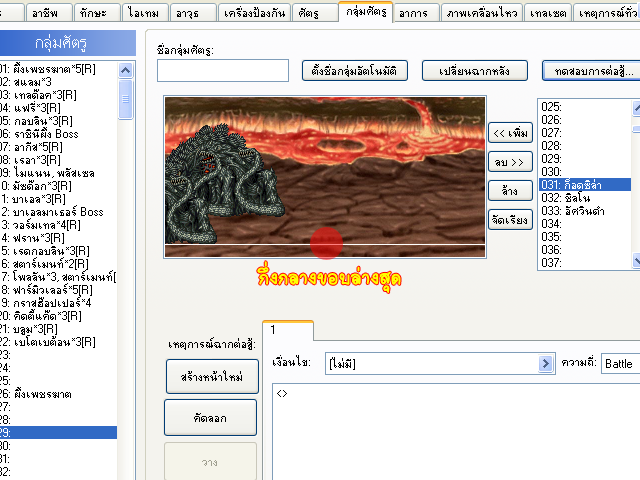Select troop สแลม*3

click(58, 82)
